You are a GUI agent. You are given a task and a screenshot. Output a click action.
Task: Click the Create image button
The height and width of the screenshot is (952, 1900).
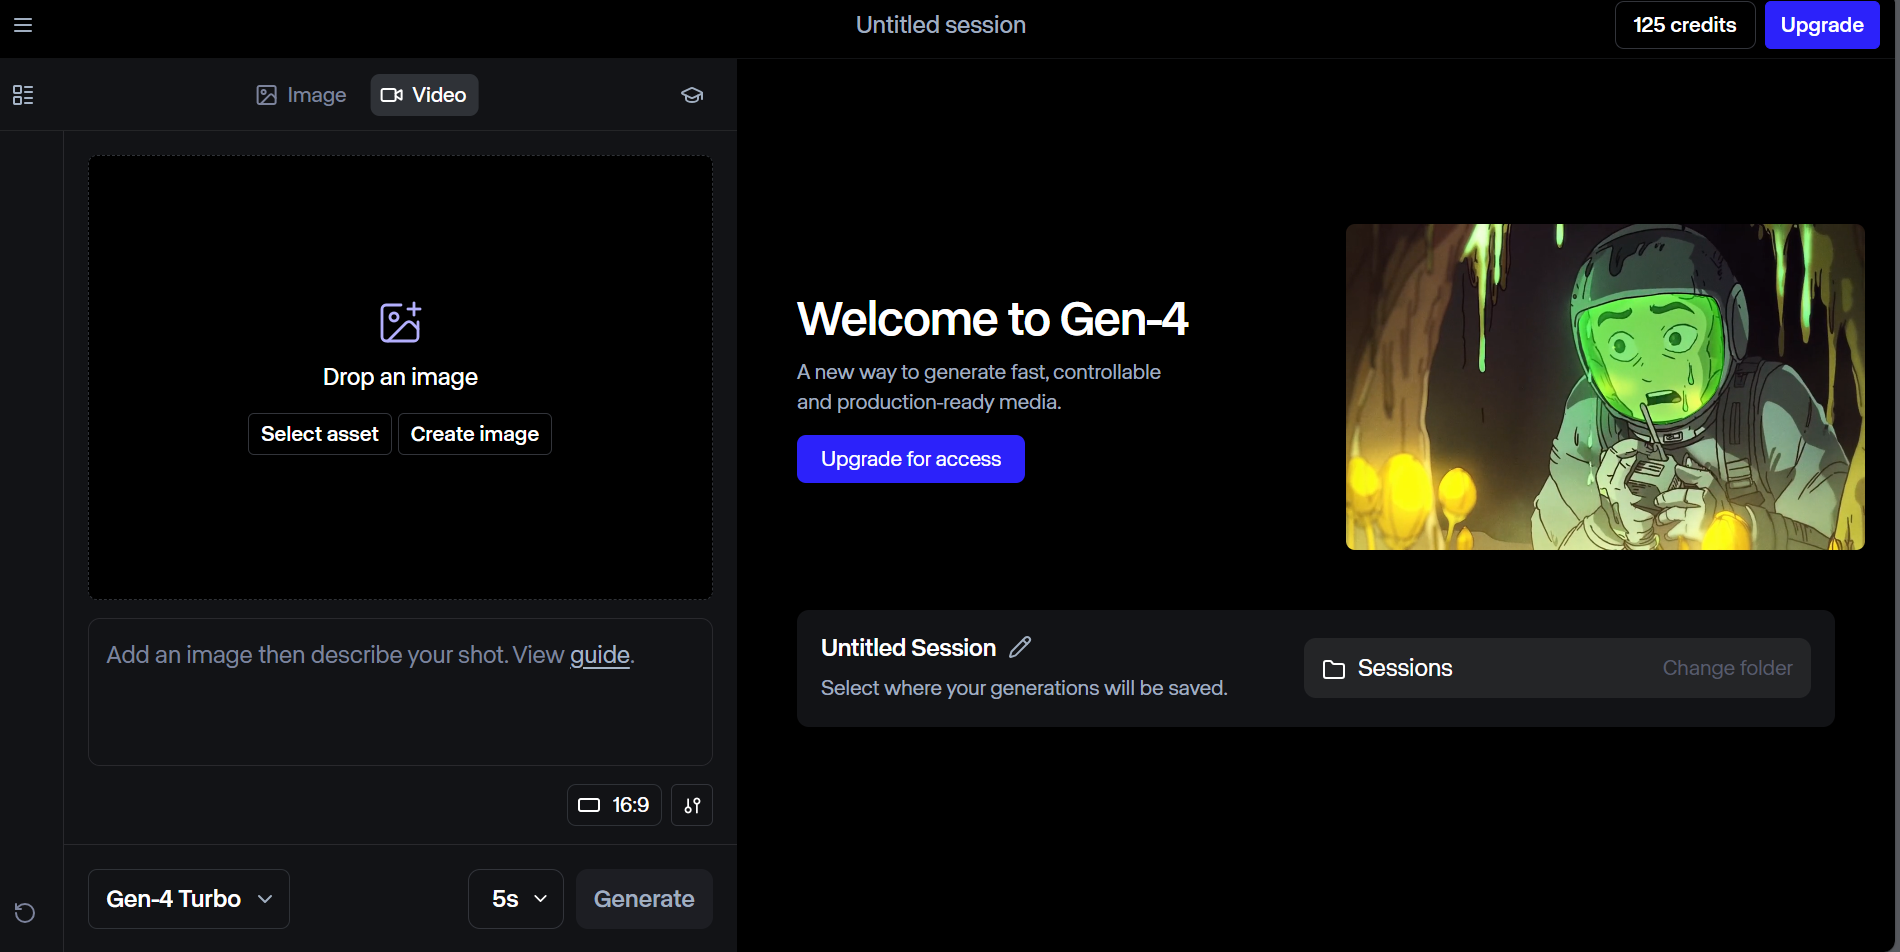click(x=475, y=434)
